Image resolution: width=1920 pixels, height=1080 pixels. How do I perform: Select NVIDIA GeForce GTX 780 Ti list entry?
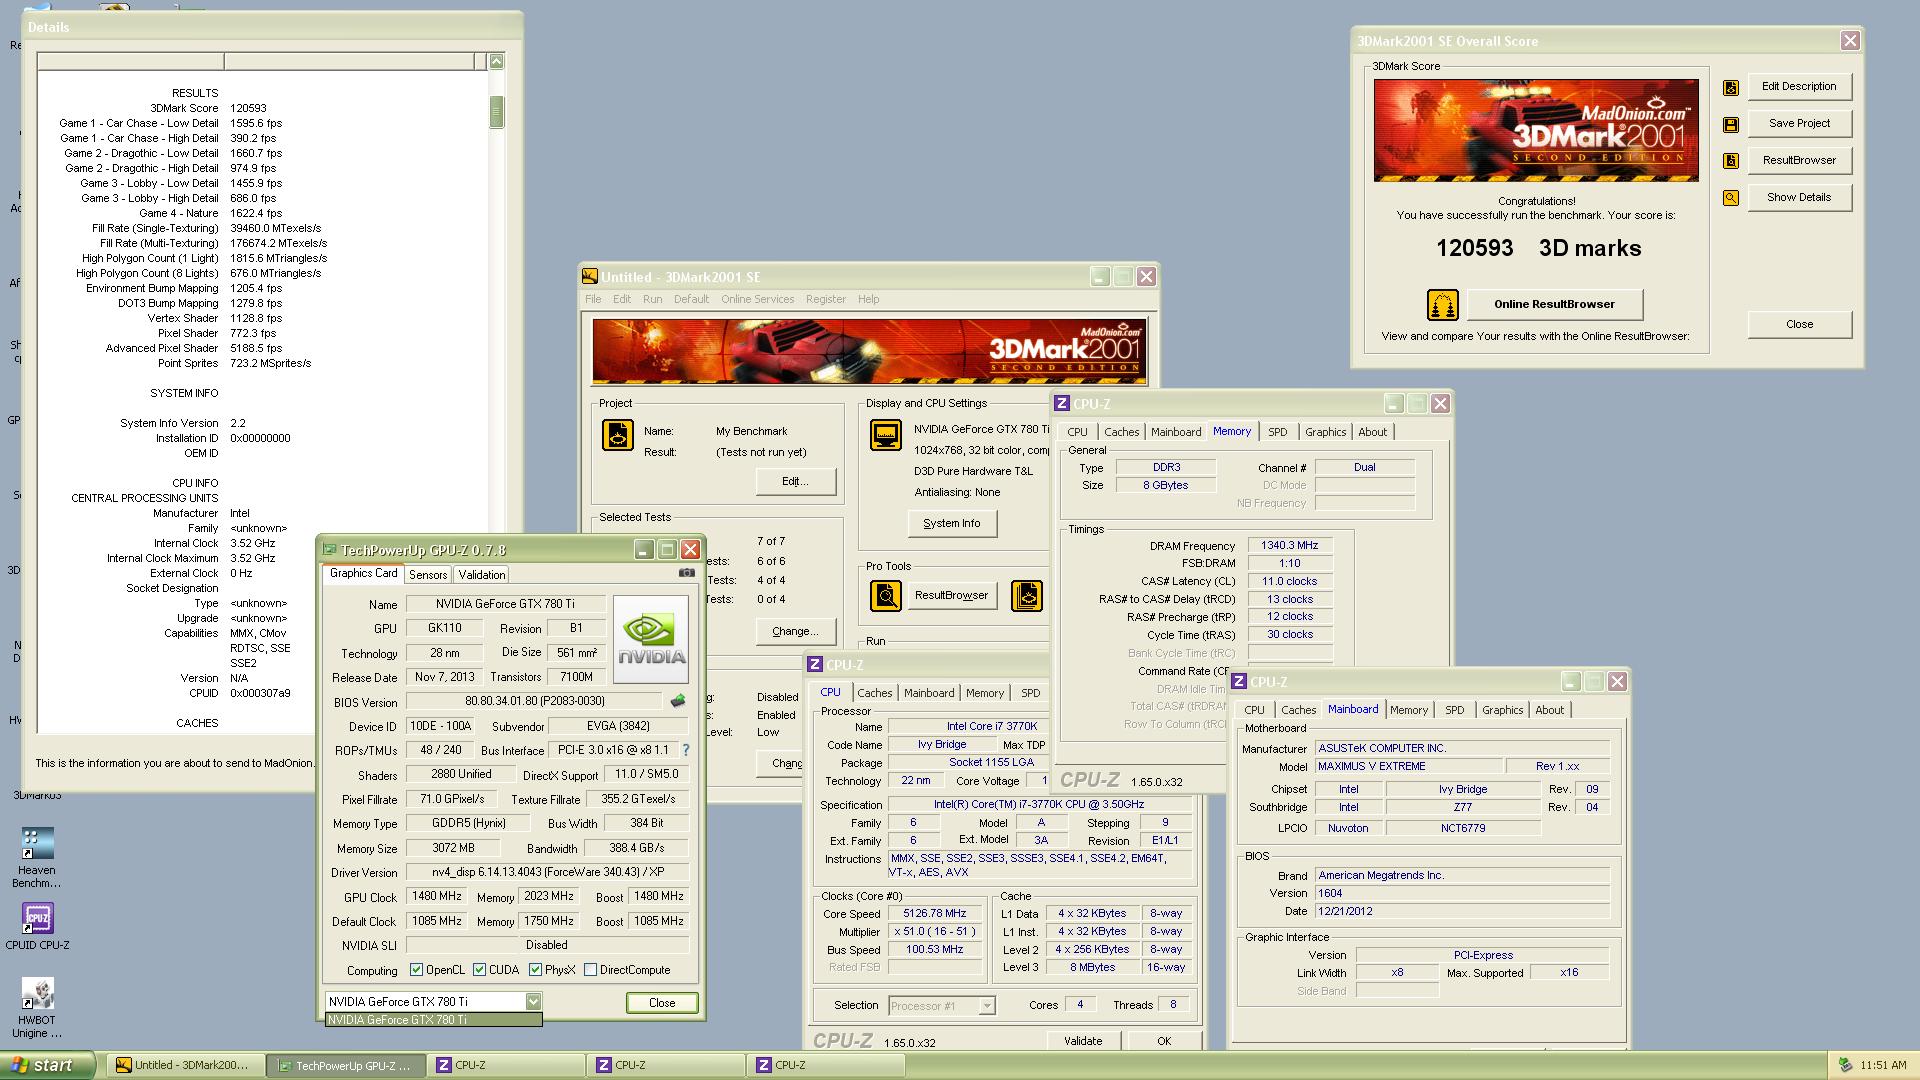click(434, 1020)
